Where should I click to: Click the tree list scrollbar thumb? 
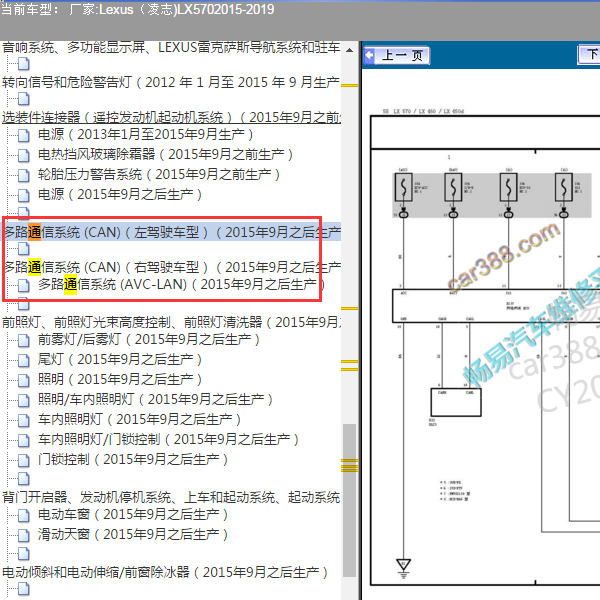pos(349,500)
